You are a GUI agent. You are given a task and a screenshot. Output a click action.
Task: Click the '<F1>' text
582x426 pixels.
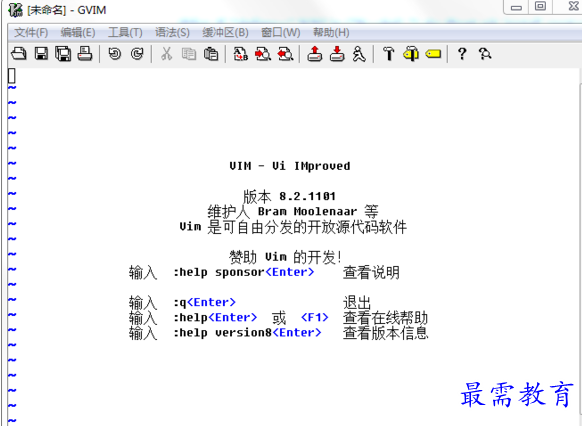315,317
